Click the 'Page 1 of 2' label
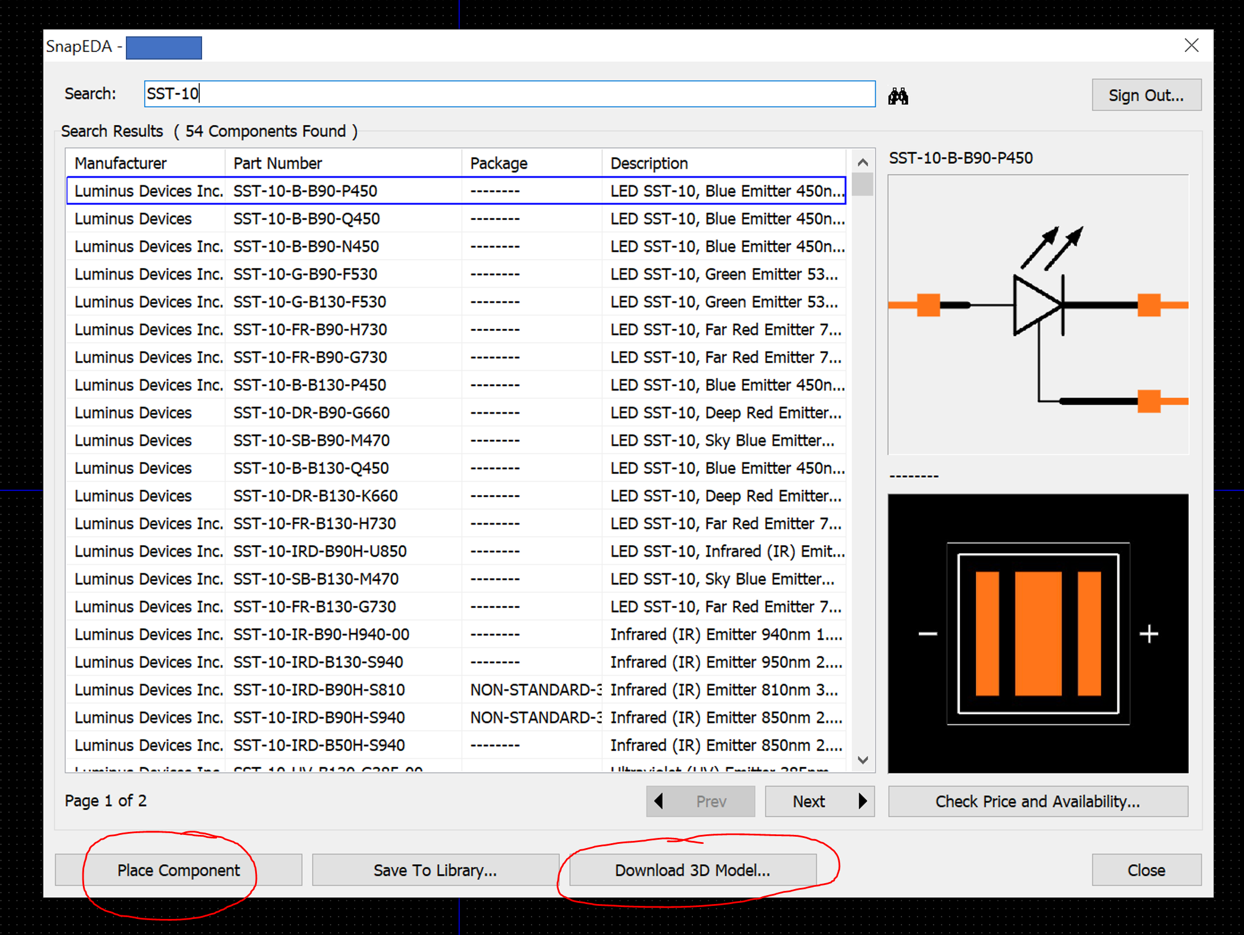 point(106,801)
